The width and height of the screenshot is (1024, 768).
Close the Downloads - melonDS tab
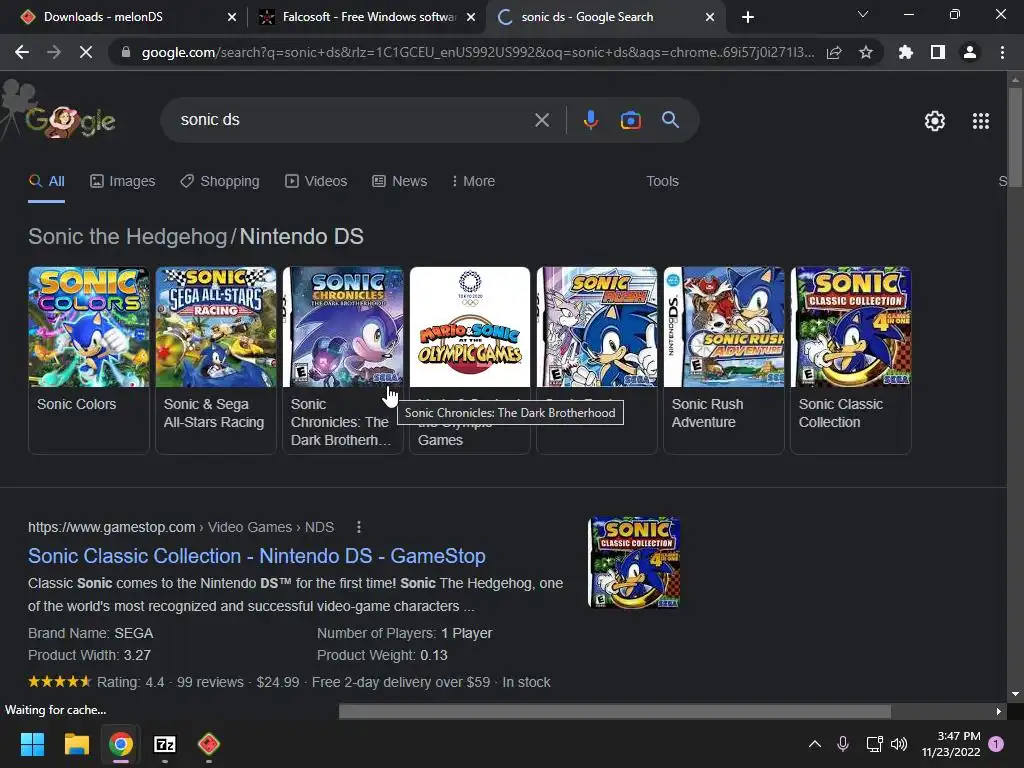[232, 17]
